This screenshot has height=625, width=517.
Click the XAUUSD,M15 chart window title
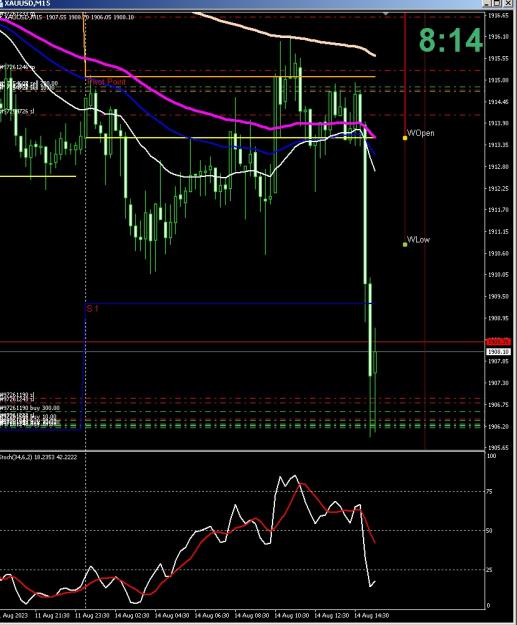(27, 3)
